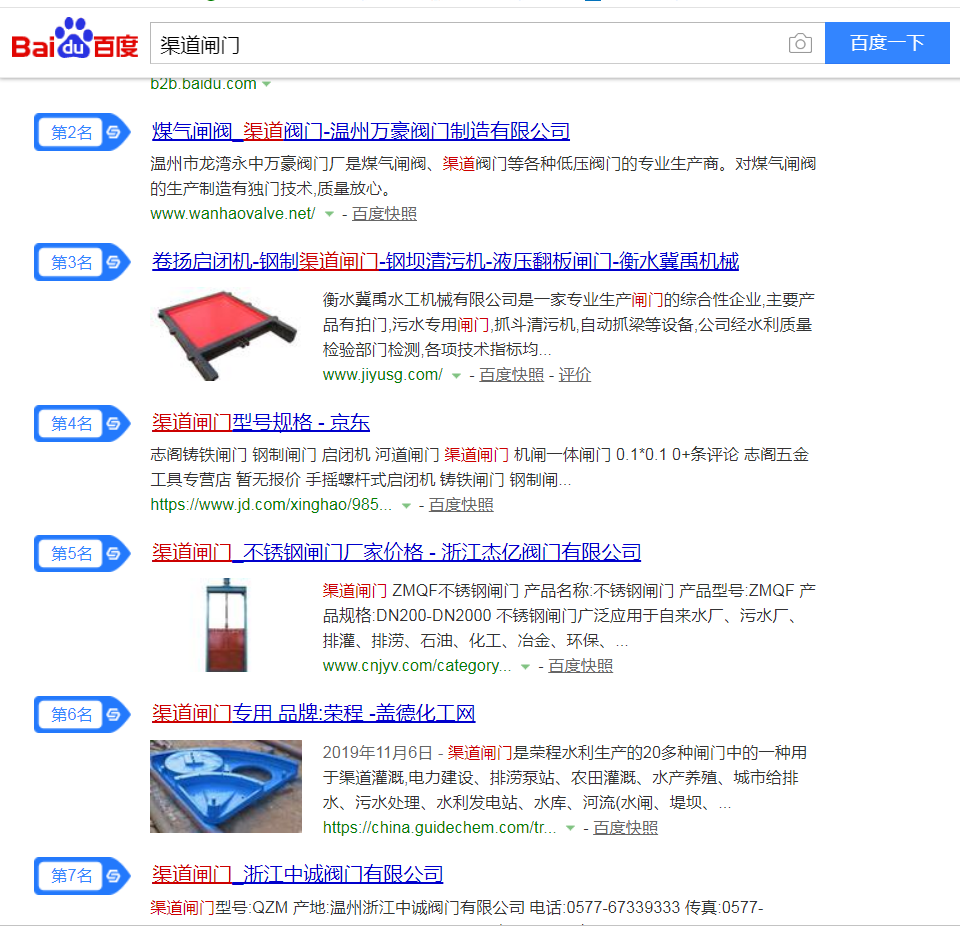Expand the arrow beside www.wanhaovalve.net
The image size is (960, 926).
tap(329, 214)
